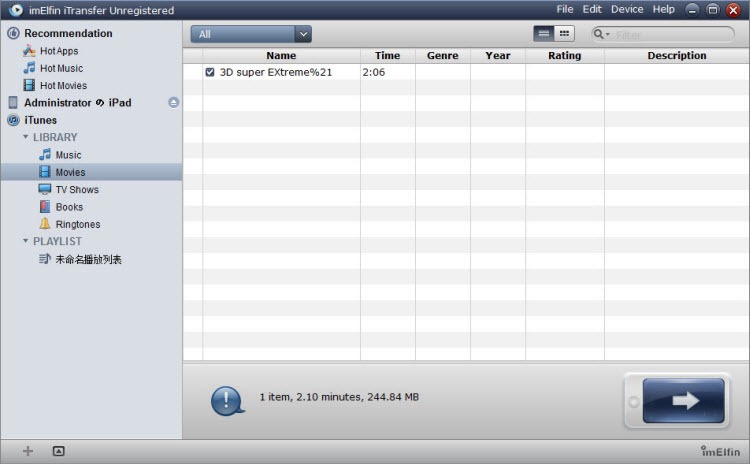Sort by the Rating column header
The width and height of the screenshot is (750, 464).
[564, 55]
